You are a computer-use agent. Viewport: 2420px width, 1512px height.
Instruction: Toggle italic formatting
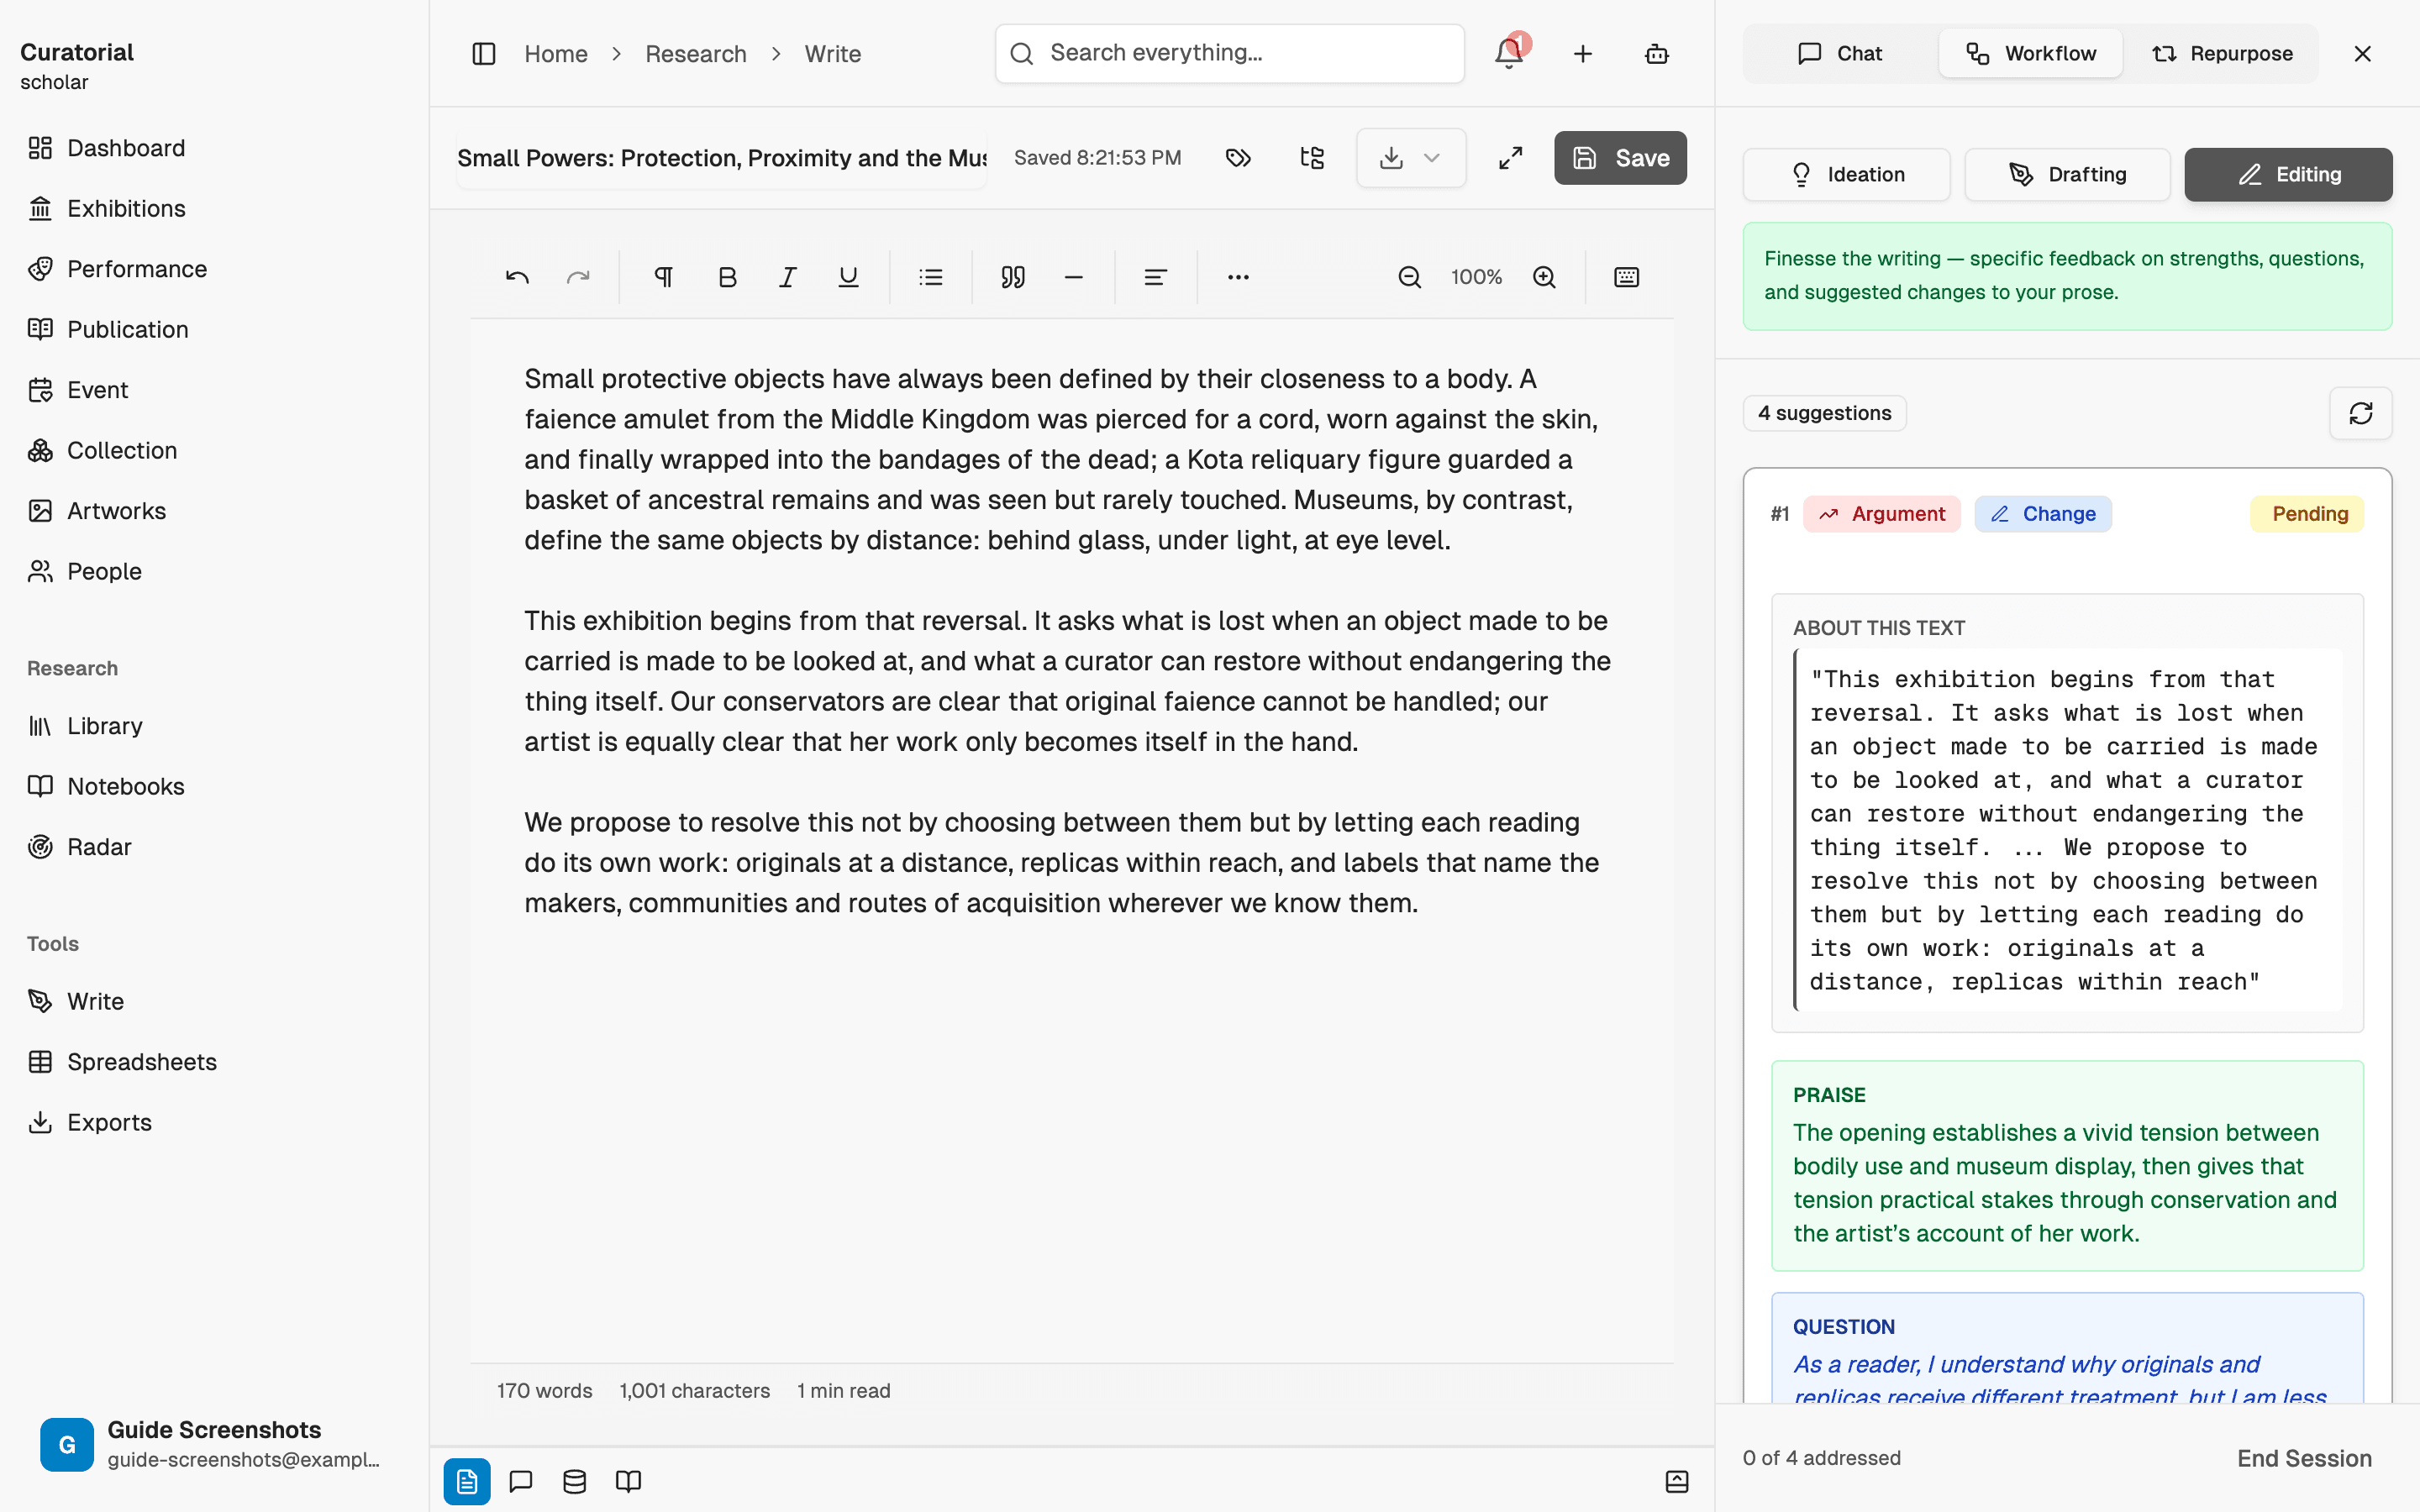tap(788, 277)
